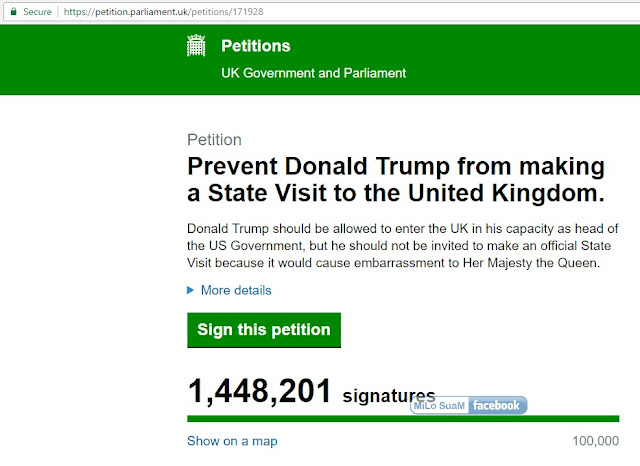Viewport: 640px width, 466px height.
Task: Expand More details disclosure triangle
Action: click(190, 290)
